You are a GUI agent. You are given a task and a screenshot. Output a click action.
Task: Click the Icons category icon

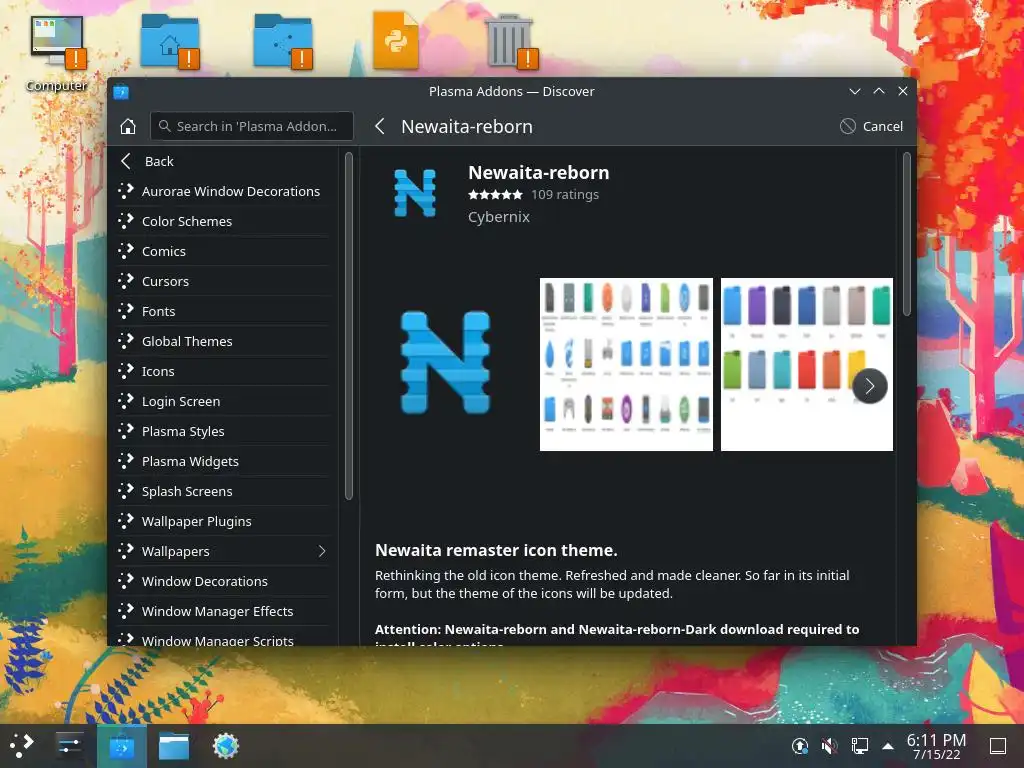[125, 371]
